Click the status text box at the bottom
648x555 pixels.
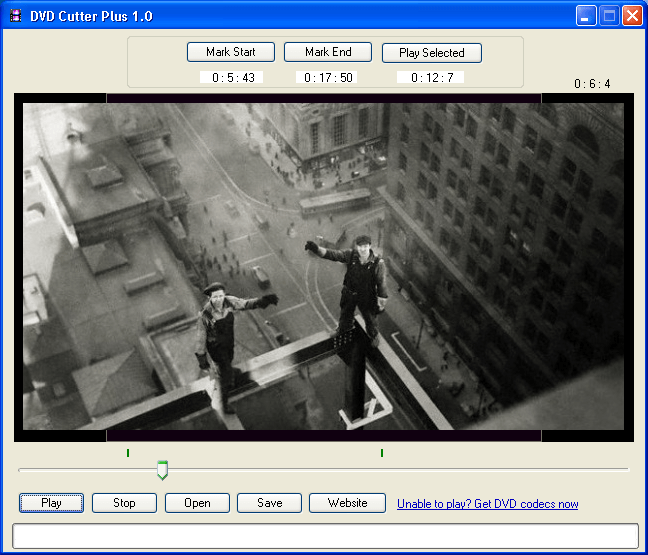pyautogui.click(x=326, y=536)
